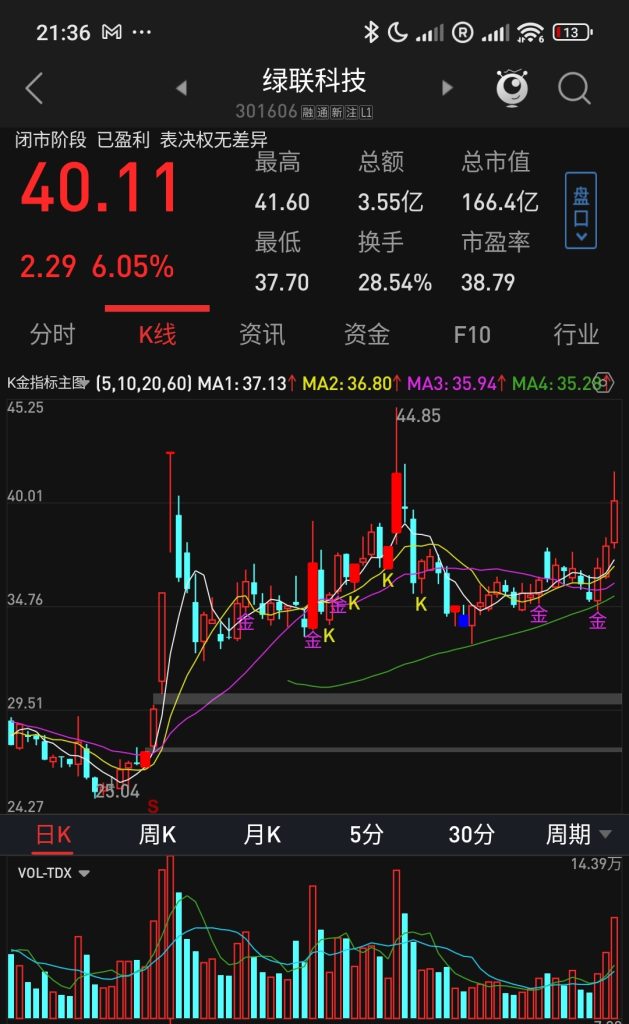629x1024 pixels.
Task: Tap the 44.85 high price label
Action: [x=419, y=415]
